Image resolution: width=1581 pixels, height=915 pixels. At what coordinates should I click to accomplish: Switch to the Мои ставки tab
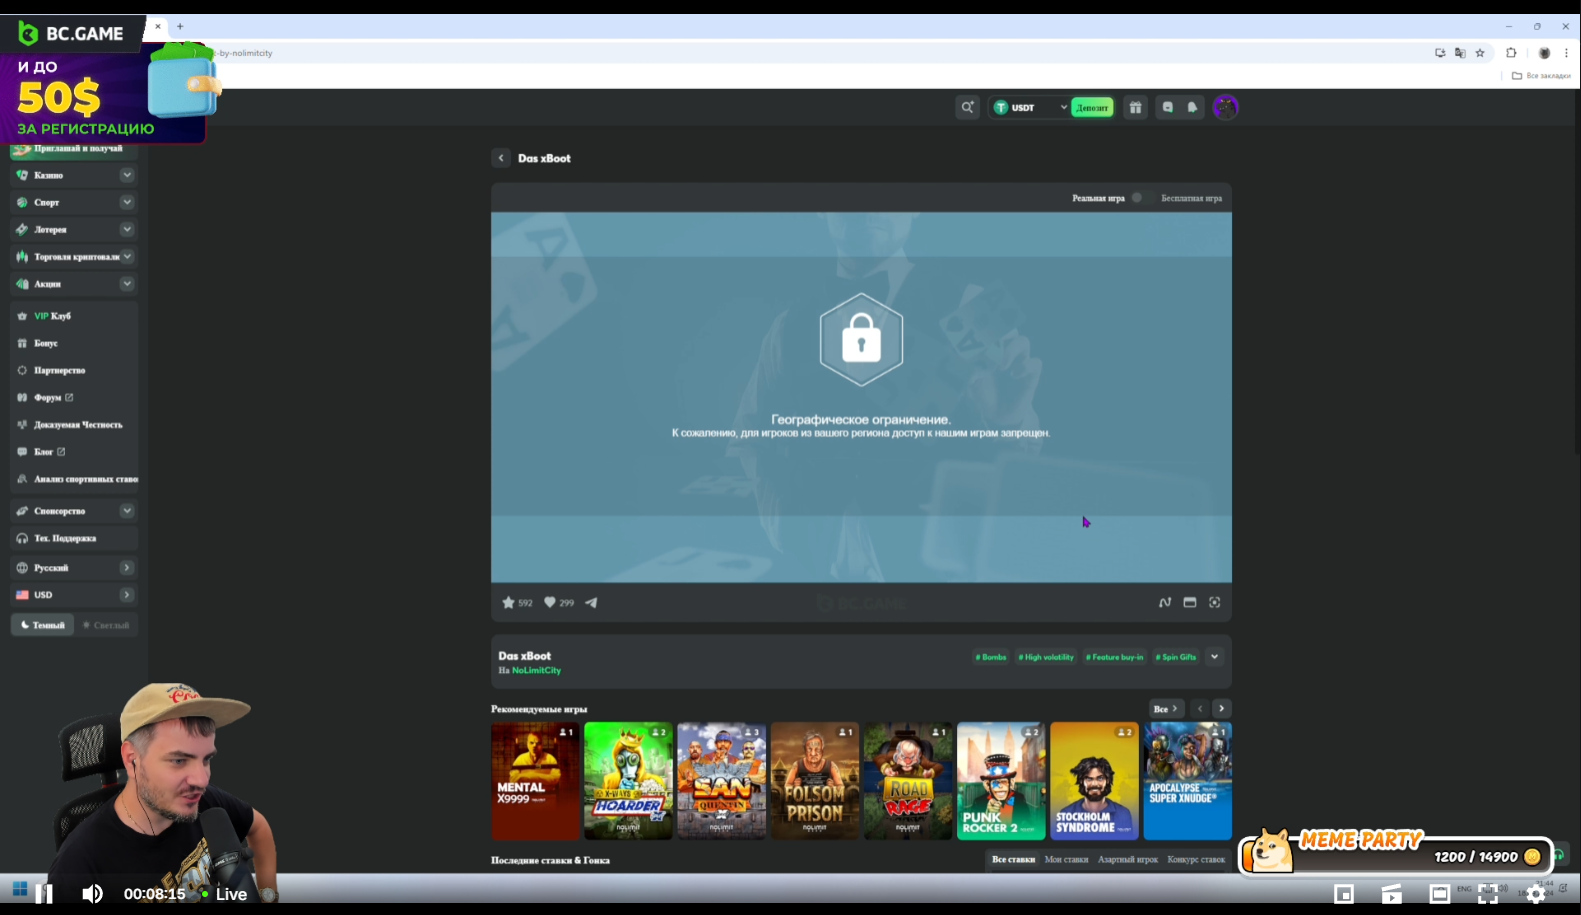[1066, 859]
